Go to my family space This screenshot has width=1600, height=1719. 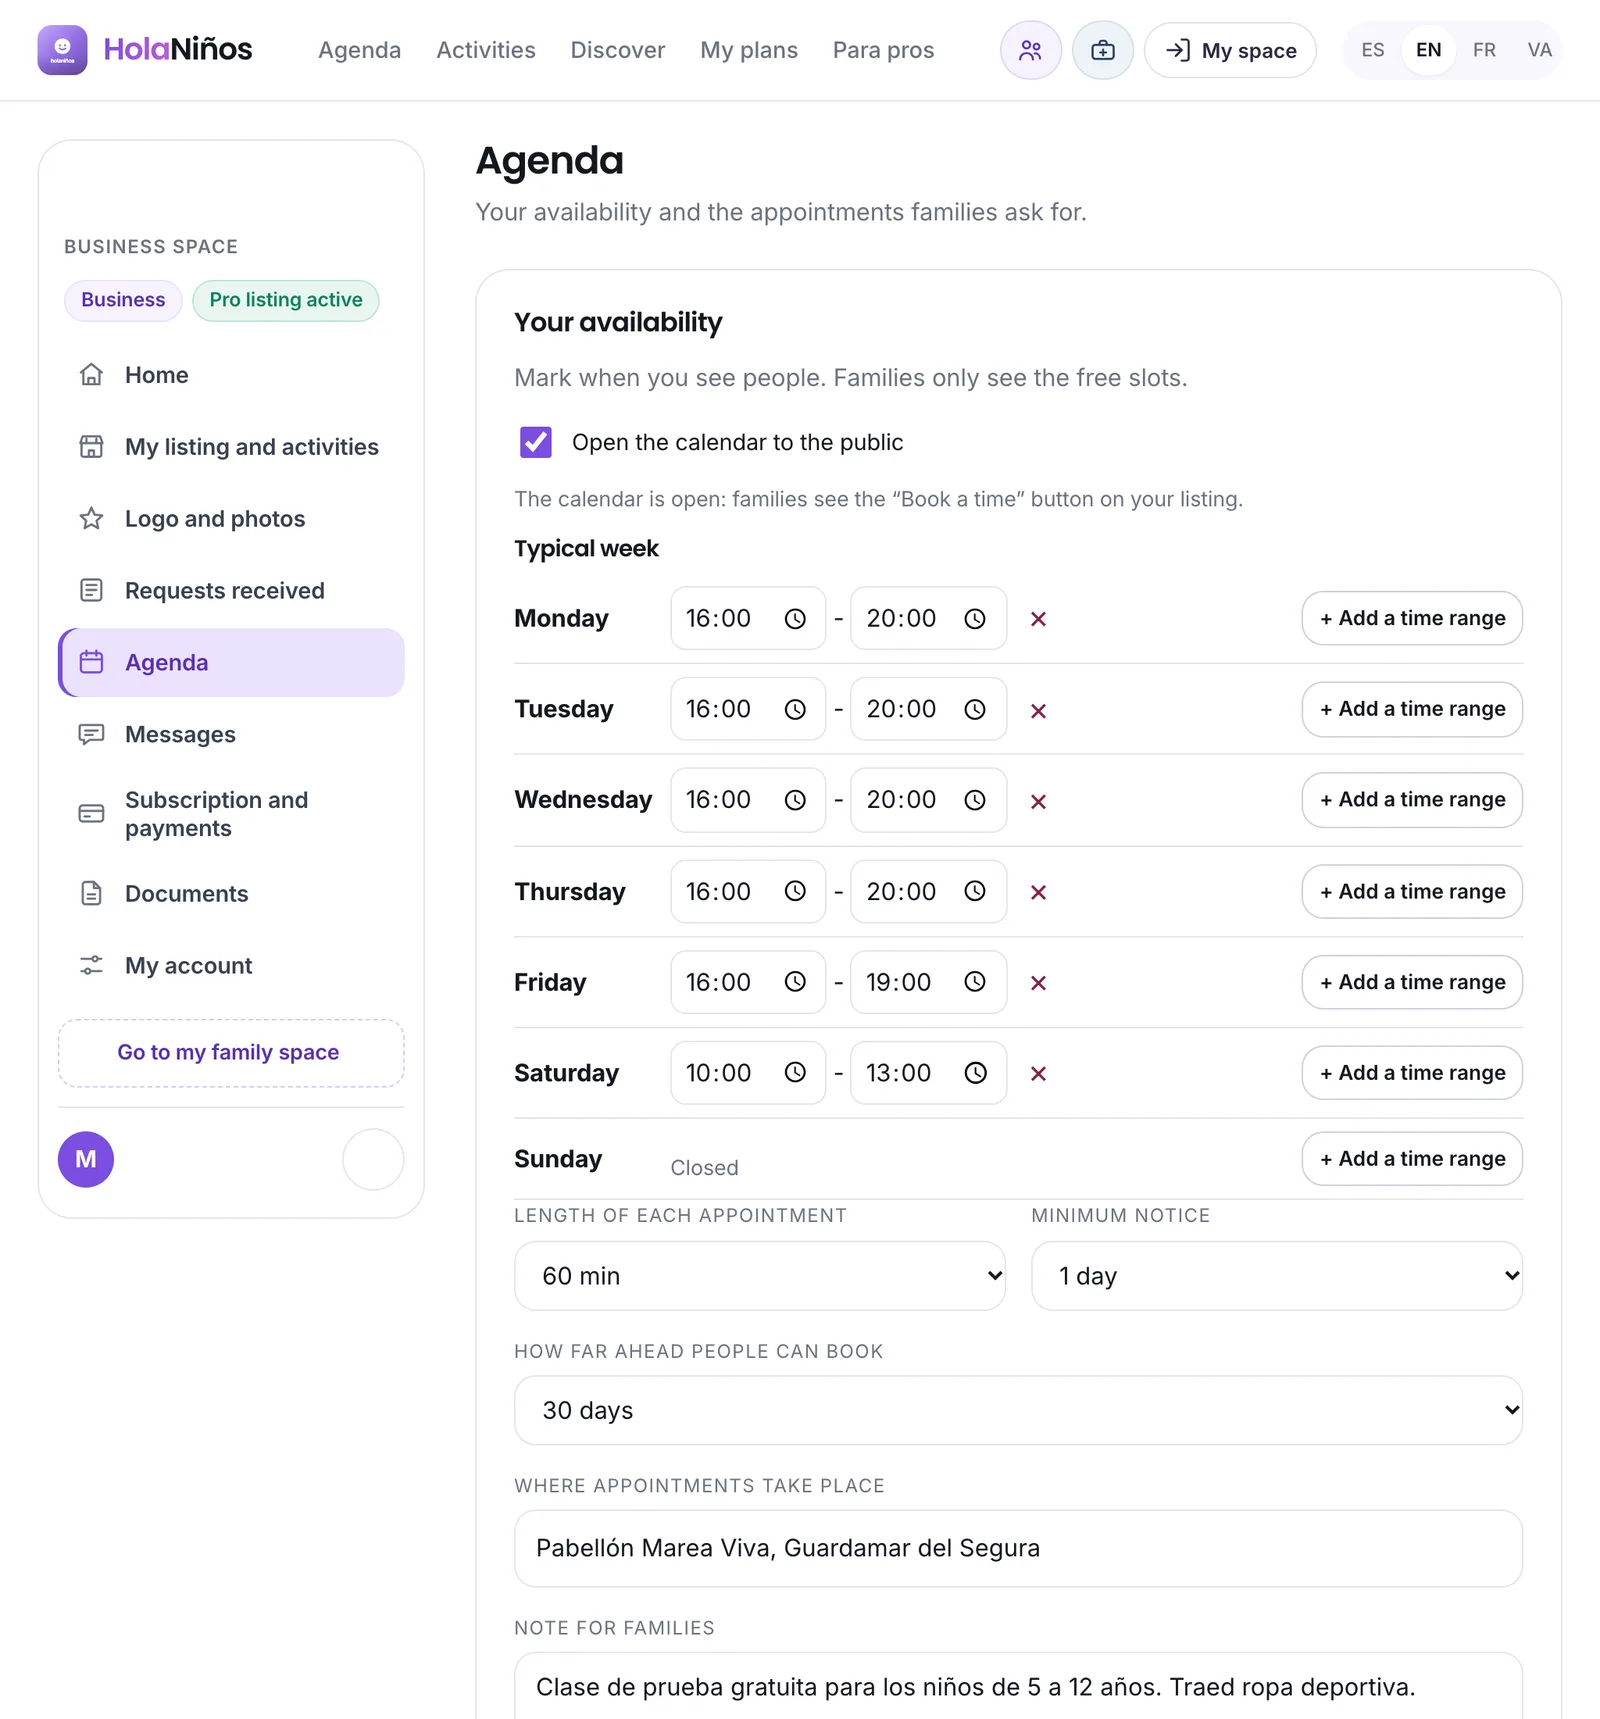(x=231, y=1053)
